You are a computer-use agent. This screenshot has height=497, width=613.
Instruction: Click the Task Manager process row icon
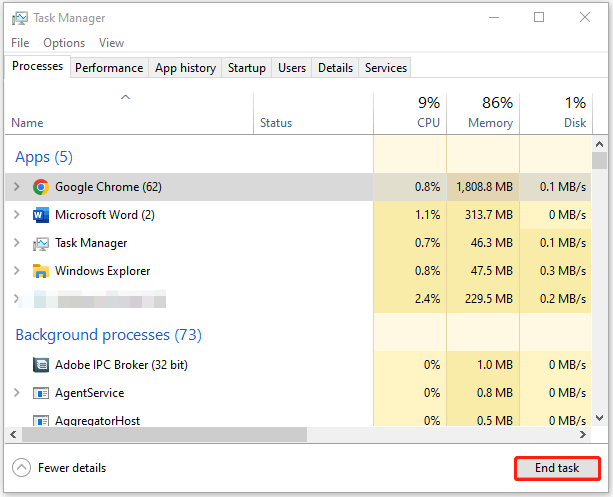(41, 244)
